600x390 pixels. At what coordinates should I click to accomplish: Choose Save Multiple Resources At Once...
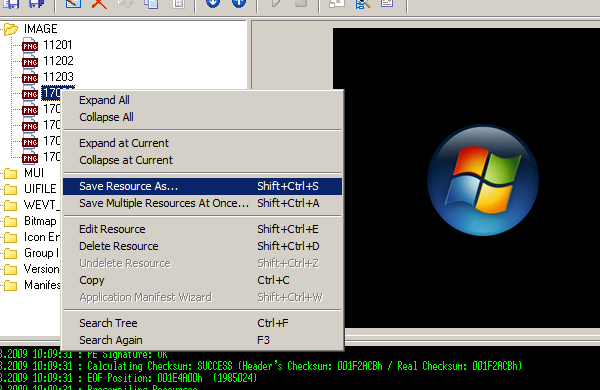pyautogui.click(x=202, y=203)
